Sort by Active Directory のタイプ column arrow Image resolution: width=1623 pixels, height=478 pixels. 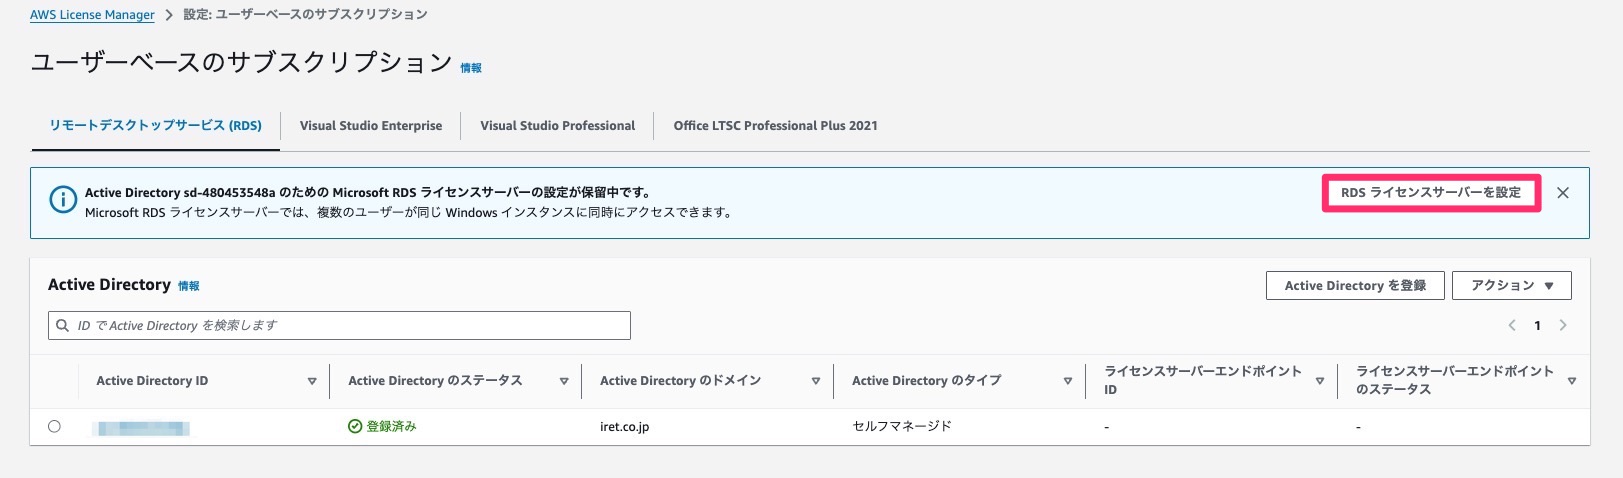click(1068, 381)
